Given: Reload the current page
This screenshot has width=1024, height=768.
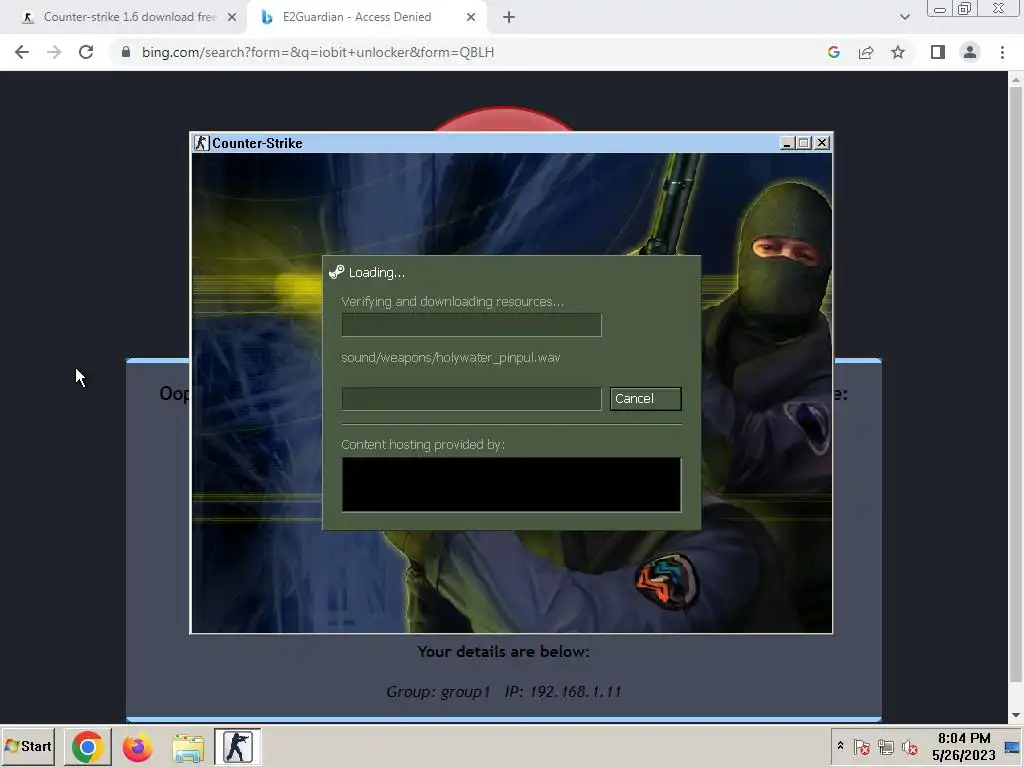Looking at the screenshot, I should pos(86,52).
